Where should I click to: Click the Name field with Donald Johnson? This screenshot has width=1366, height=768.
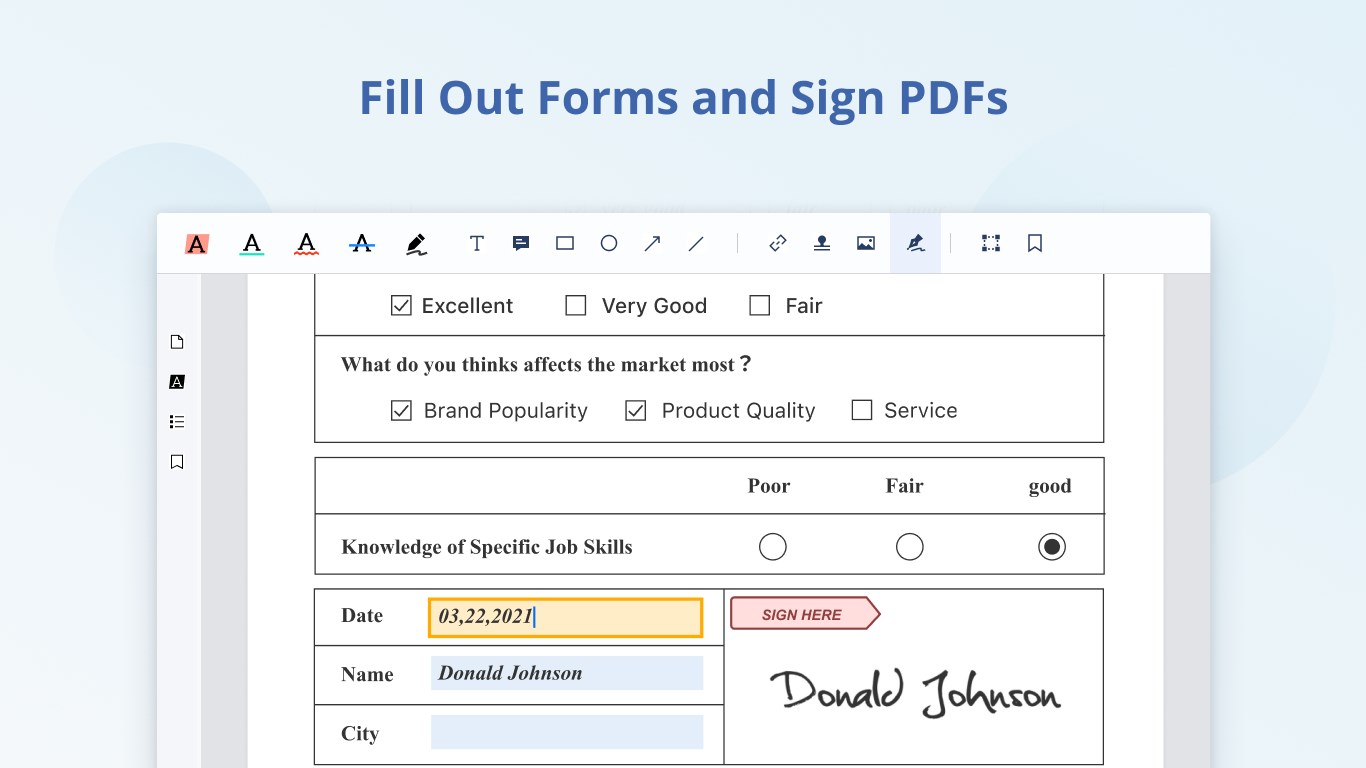[567, 673]
